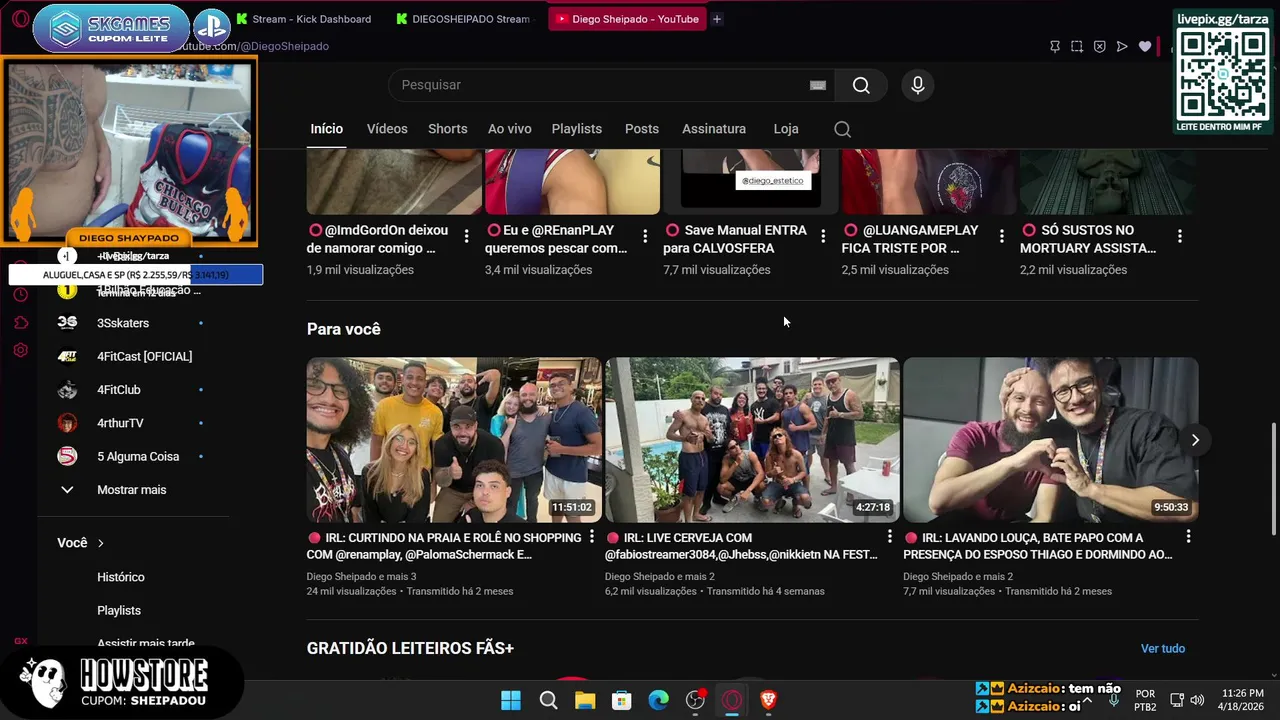
Task: Open the channel search magnifier icon
Action: point(842,129)
